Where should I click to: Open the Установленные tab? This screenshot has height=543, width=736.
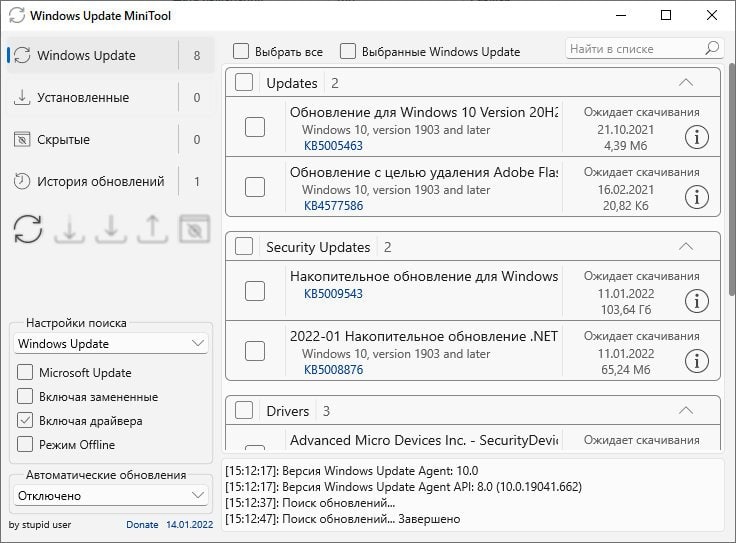[84, 98]
